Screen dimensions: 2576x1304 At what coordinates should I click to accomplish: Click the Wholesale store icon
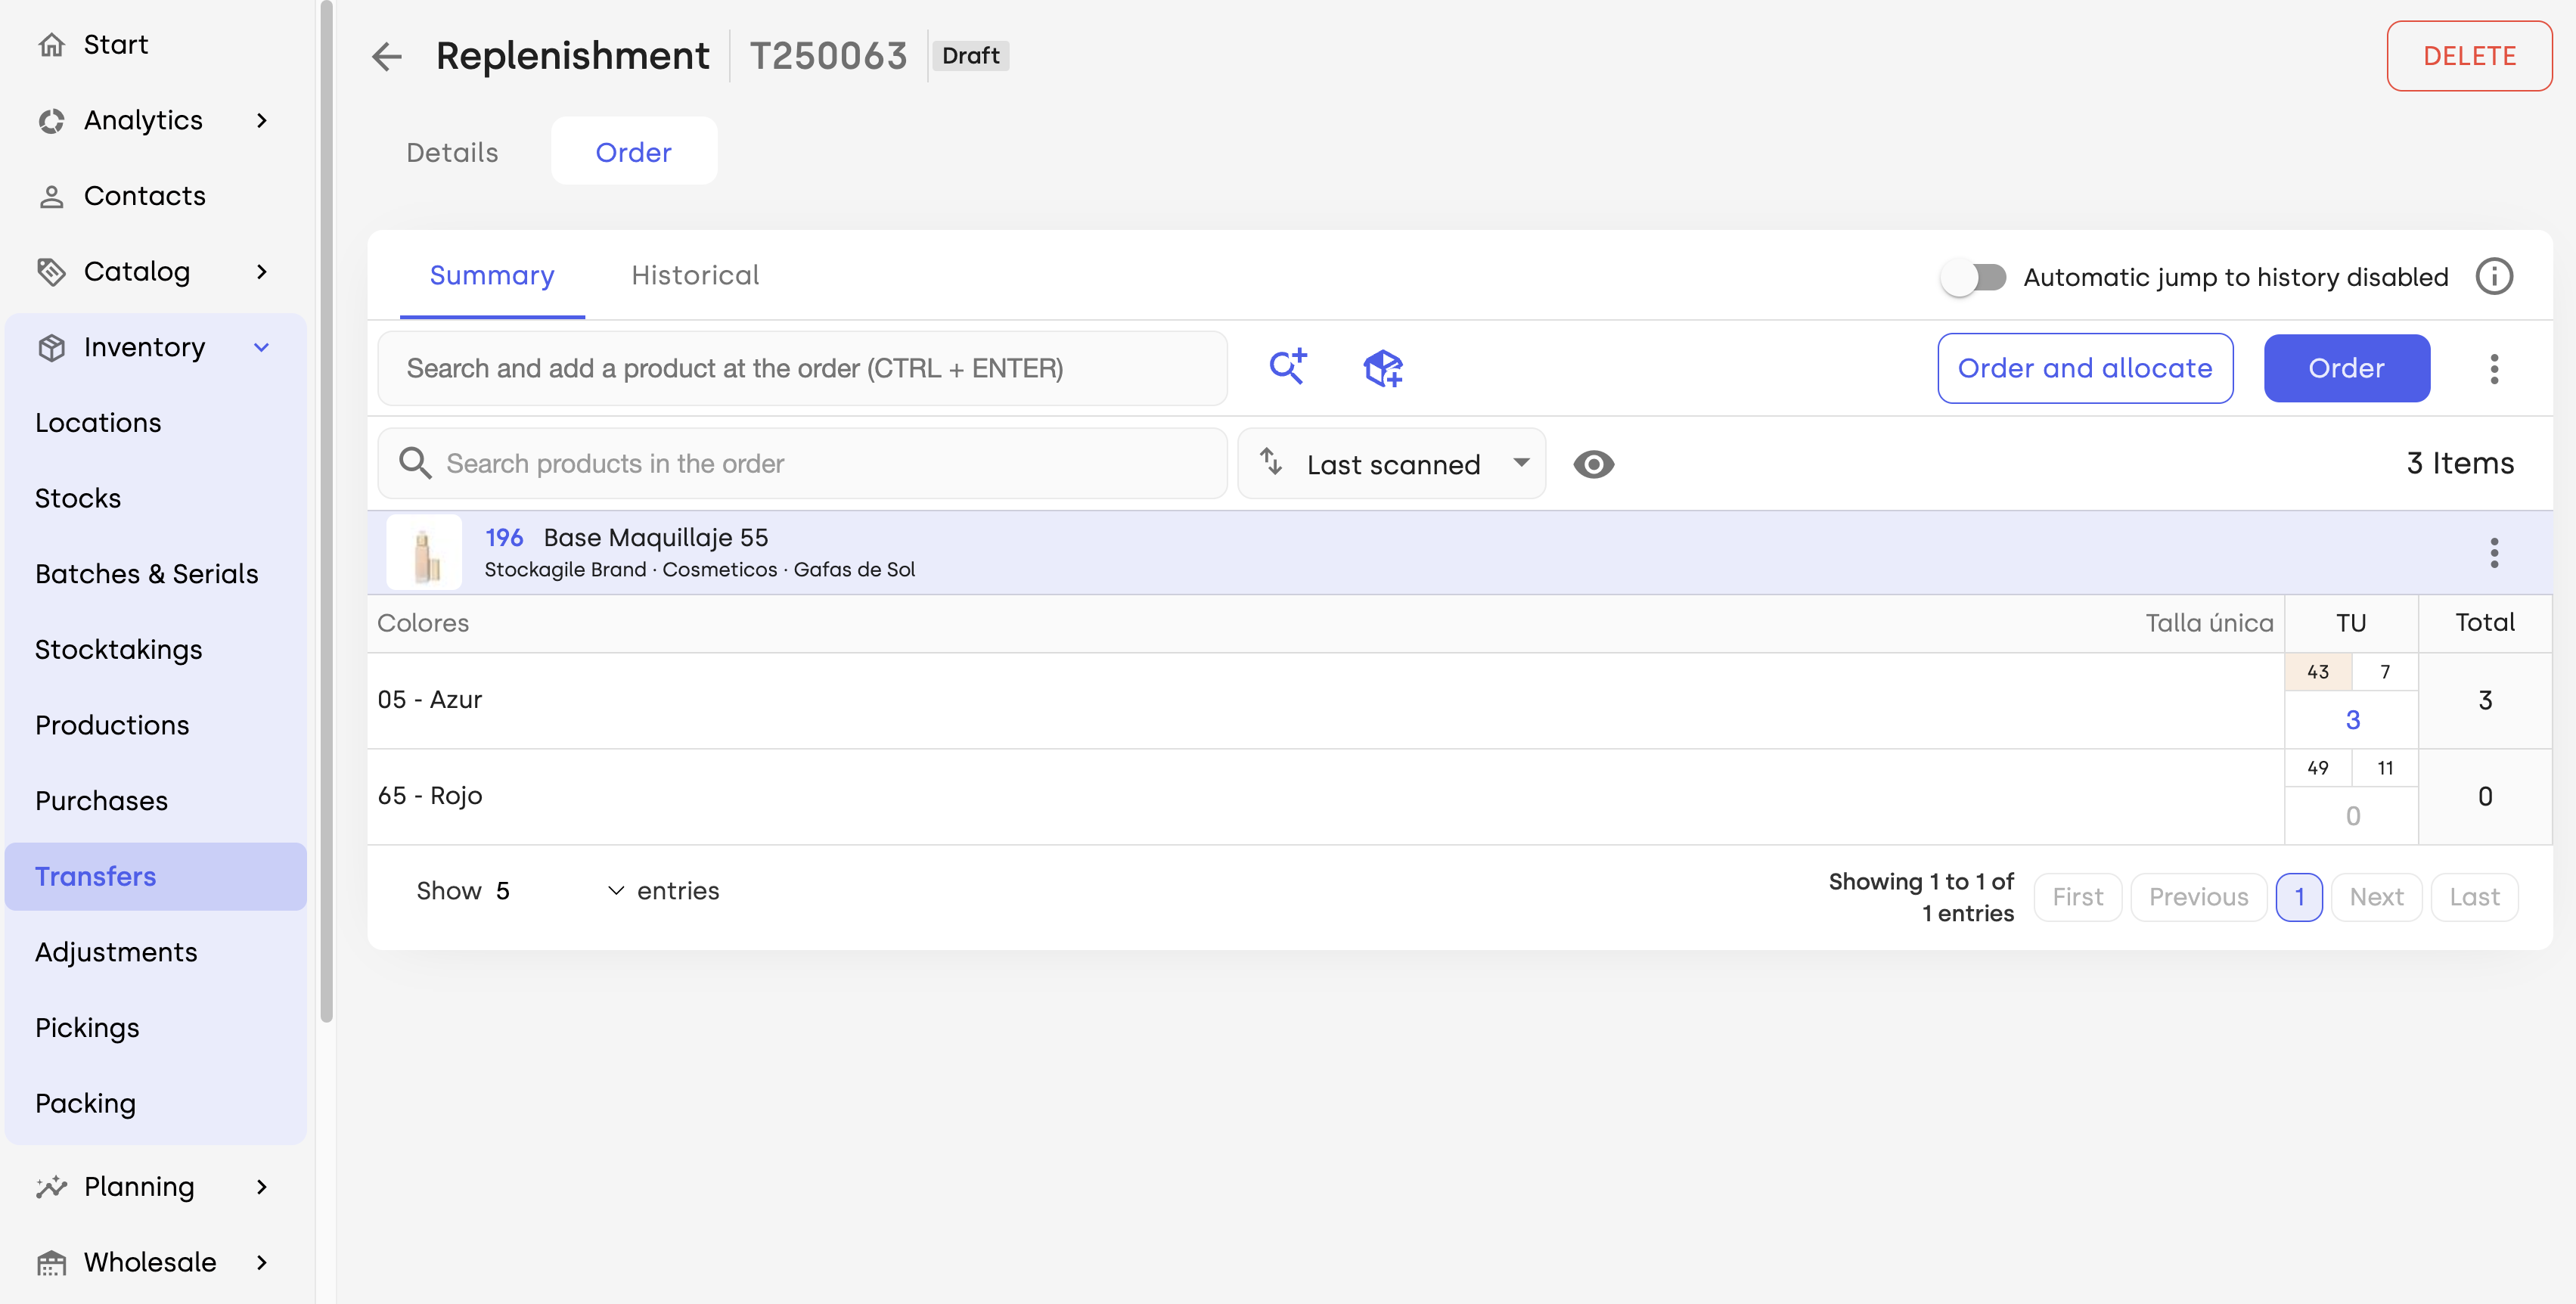click(x=51, y=1263)
